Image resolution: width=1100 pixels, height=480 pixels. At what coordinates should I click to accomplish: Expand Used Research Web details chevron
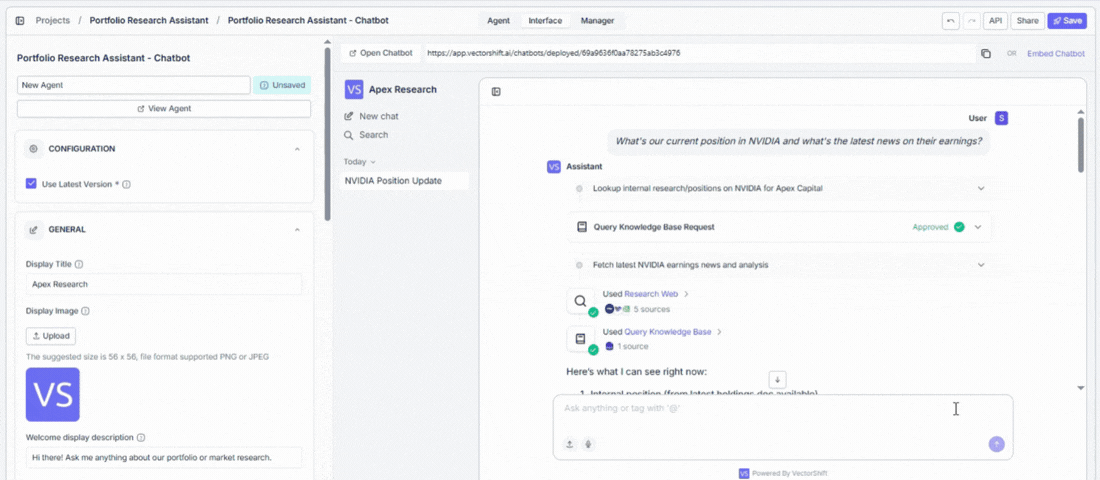pos(686,294)
